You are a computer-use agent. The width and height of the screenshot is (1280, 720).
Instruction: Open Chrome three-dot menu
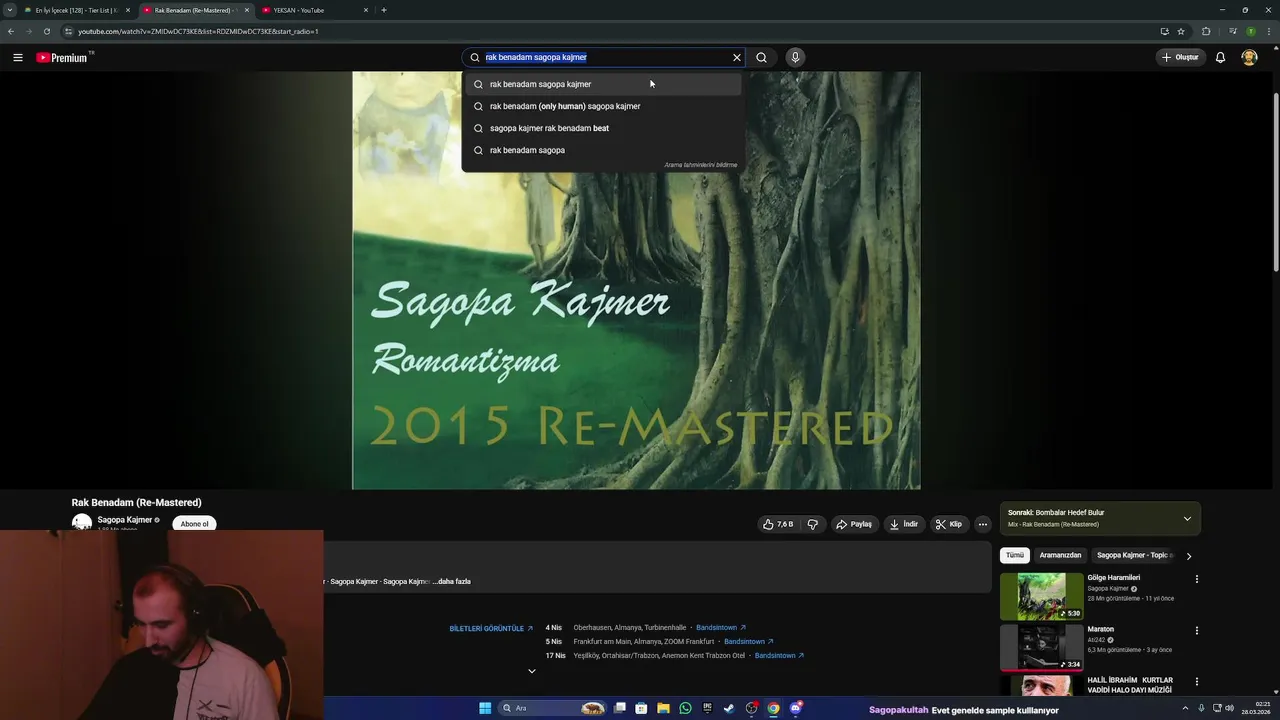tap(1269, 31)
